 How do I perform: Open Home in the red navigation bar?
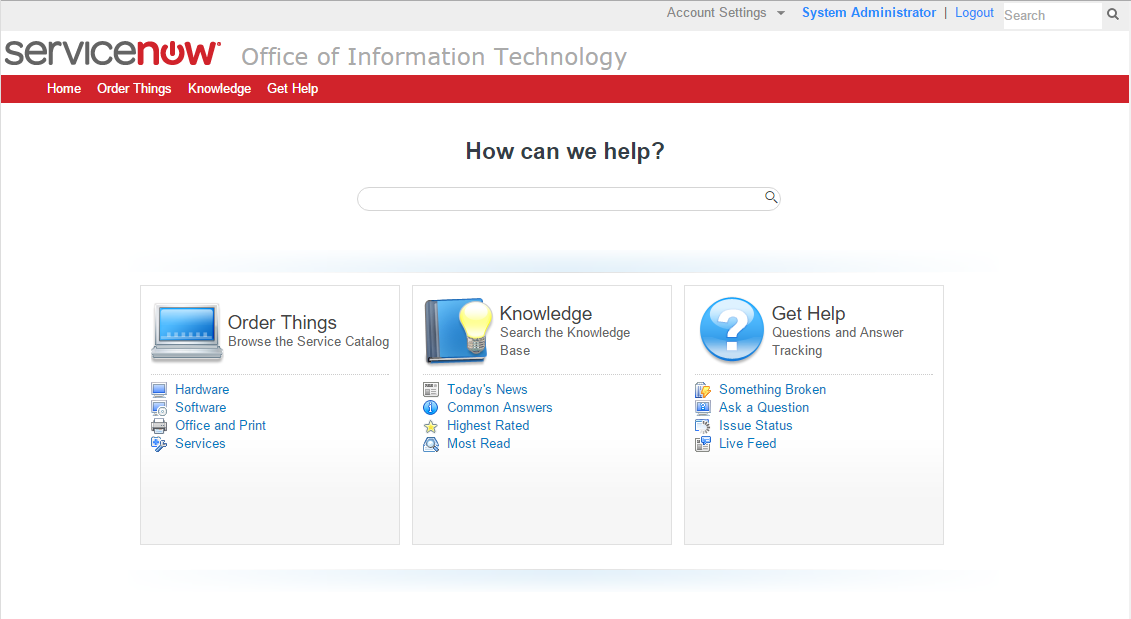click(x=64, y=89)
